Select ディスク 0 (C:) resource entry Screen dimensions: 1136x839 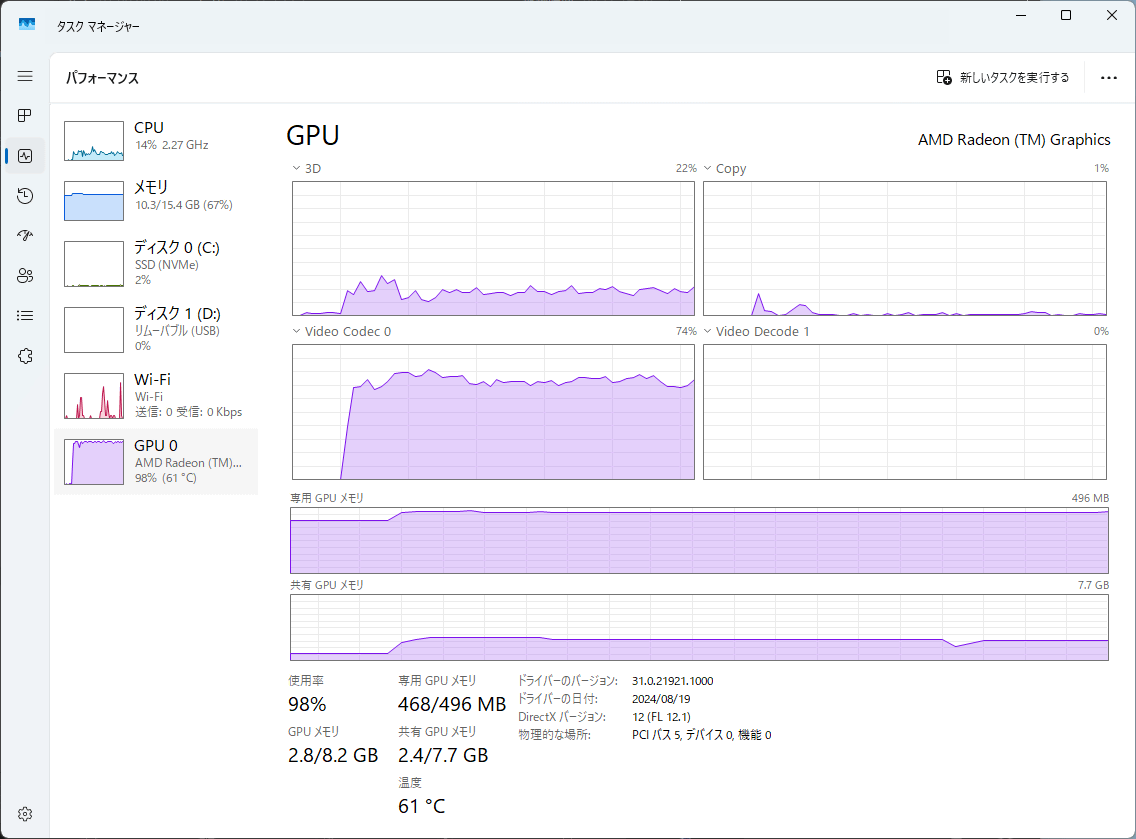click(x=155, y=263)
